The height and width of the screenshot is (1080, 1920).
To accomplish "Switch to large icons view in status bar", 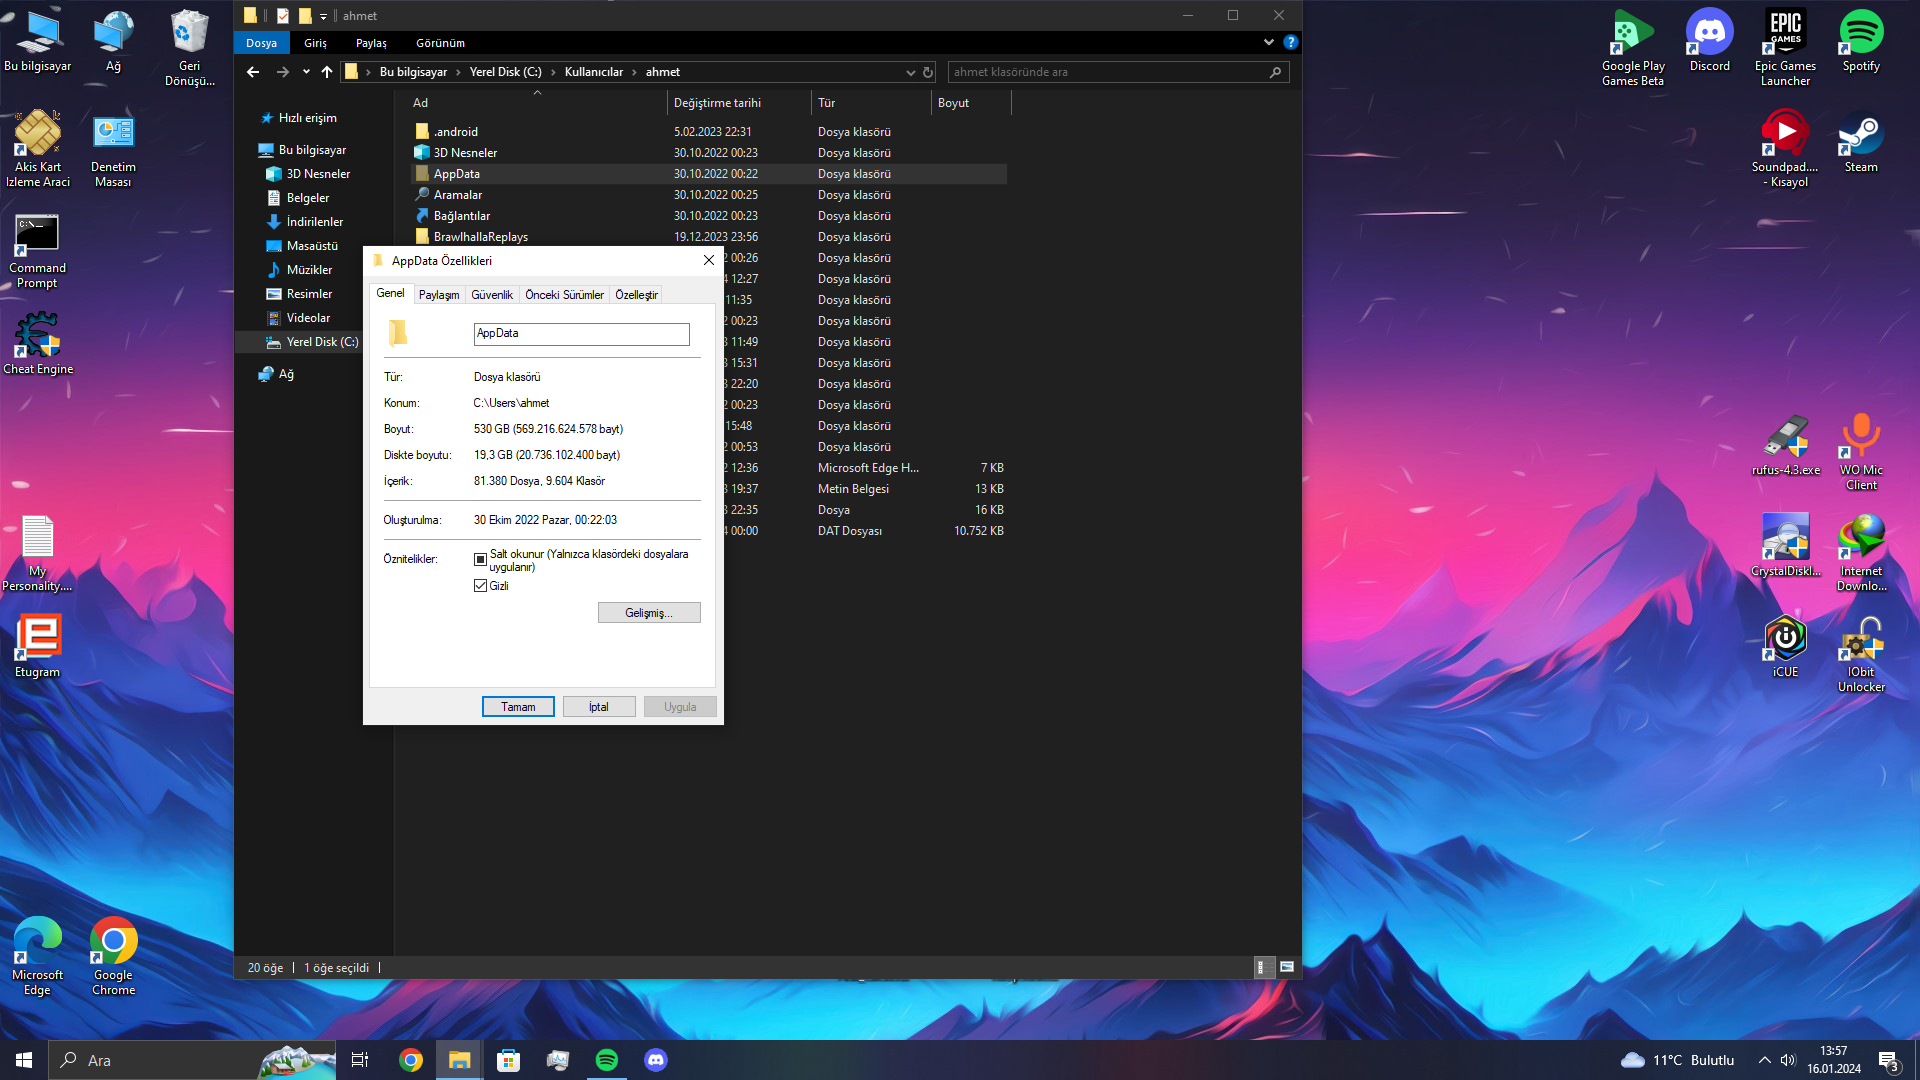I will (x=1287, y=967).
